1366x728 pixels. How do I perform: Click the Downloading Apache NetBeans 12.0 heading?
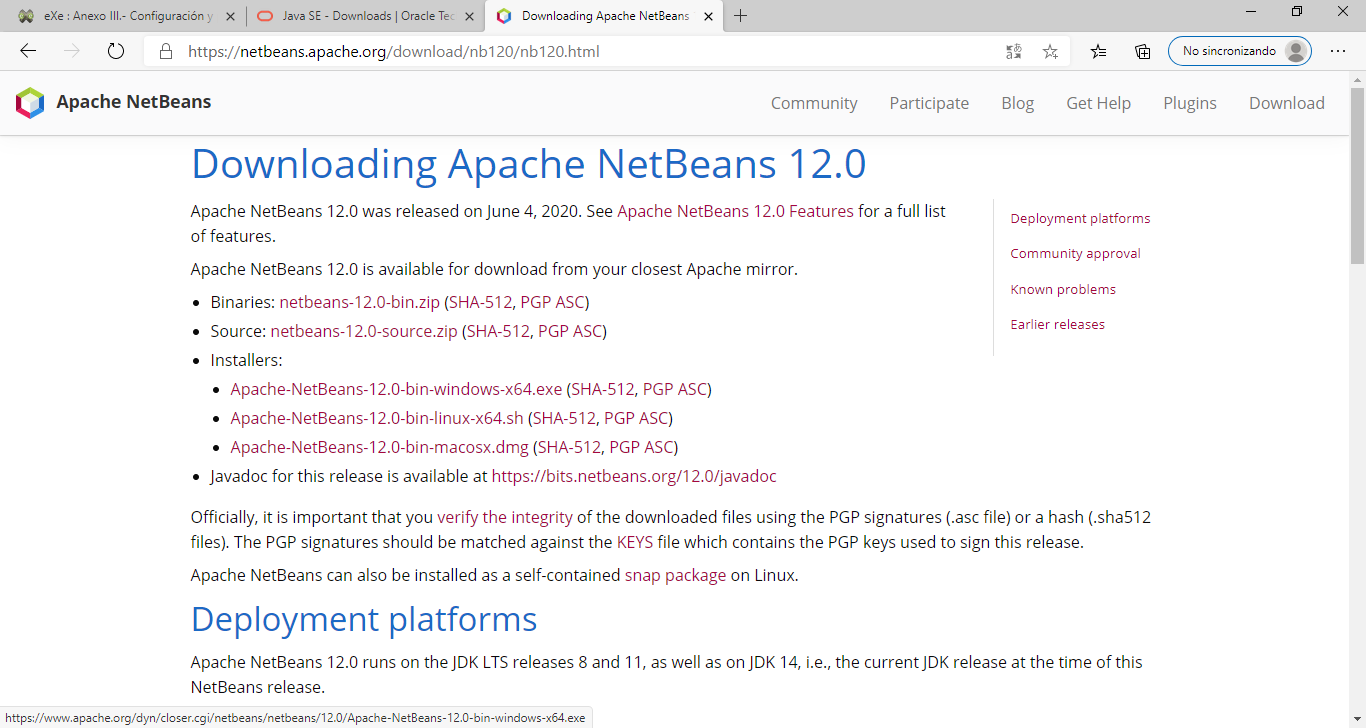[x=528, y=164]
